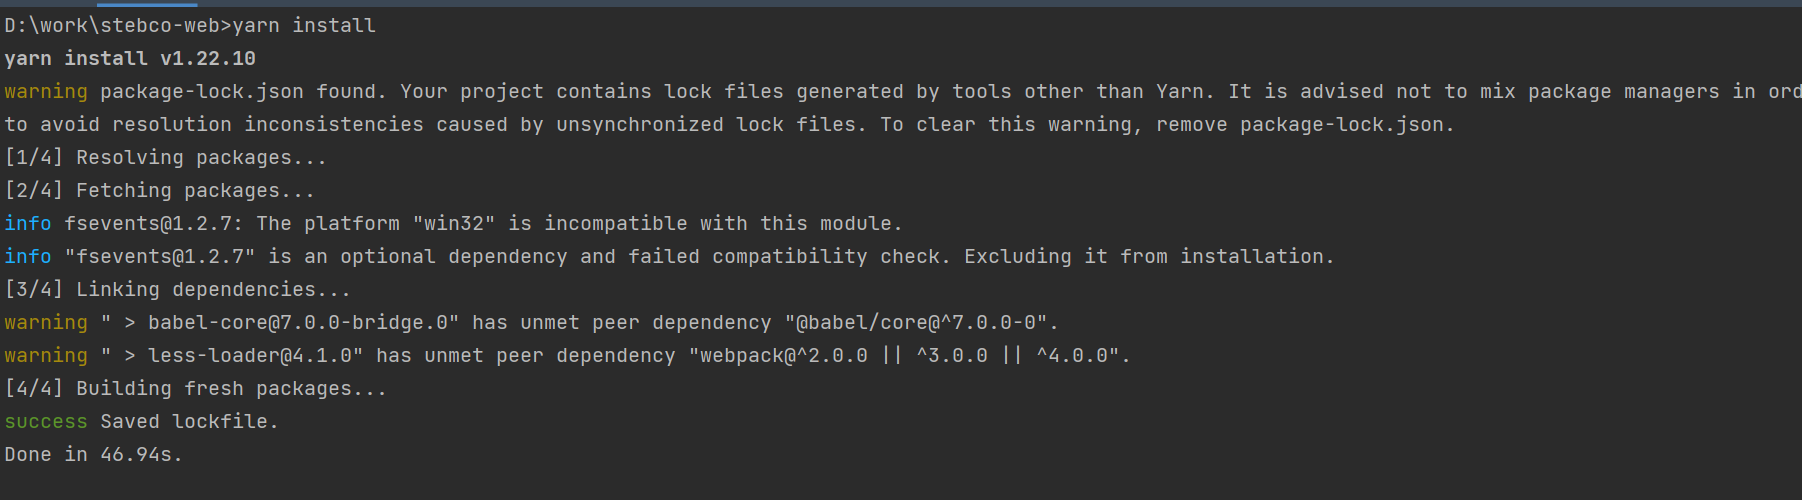Click the blue "info" label before fsevents@1.2.7:

[28, 223]
